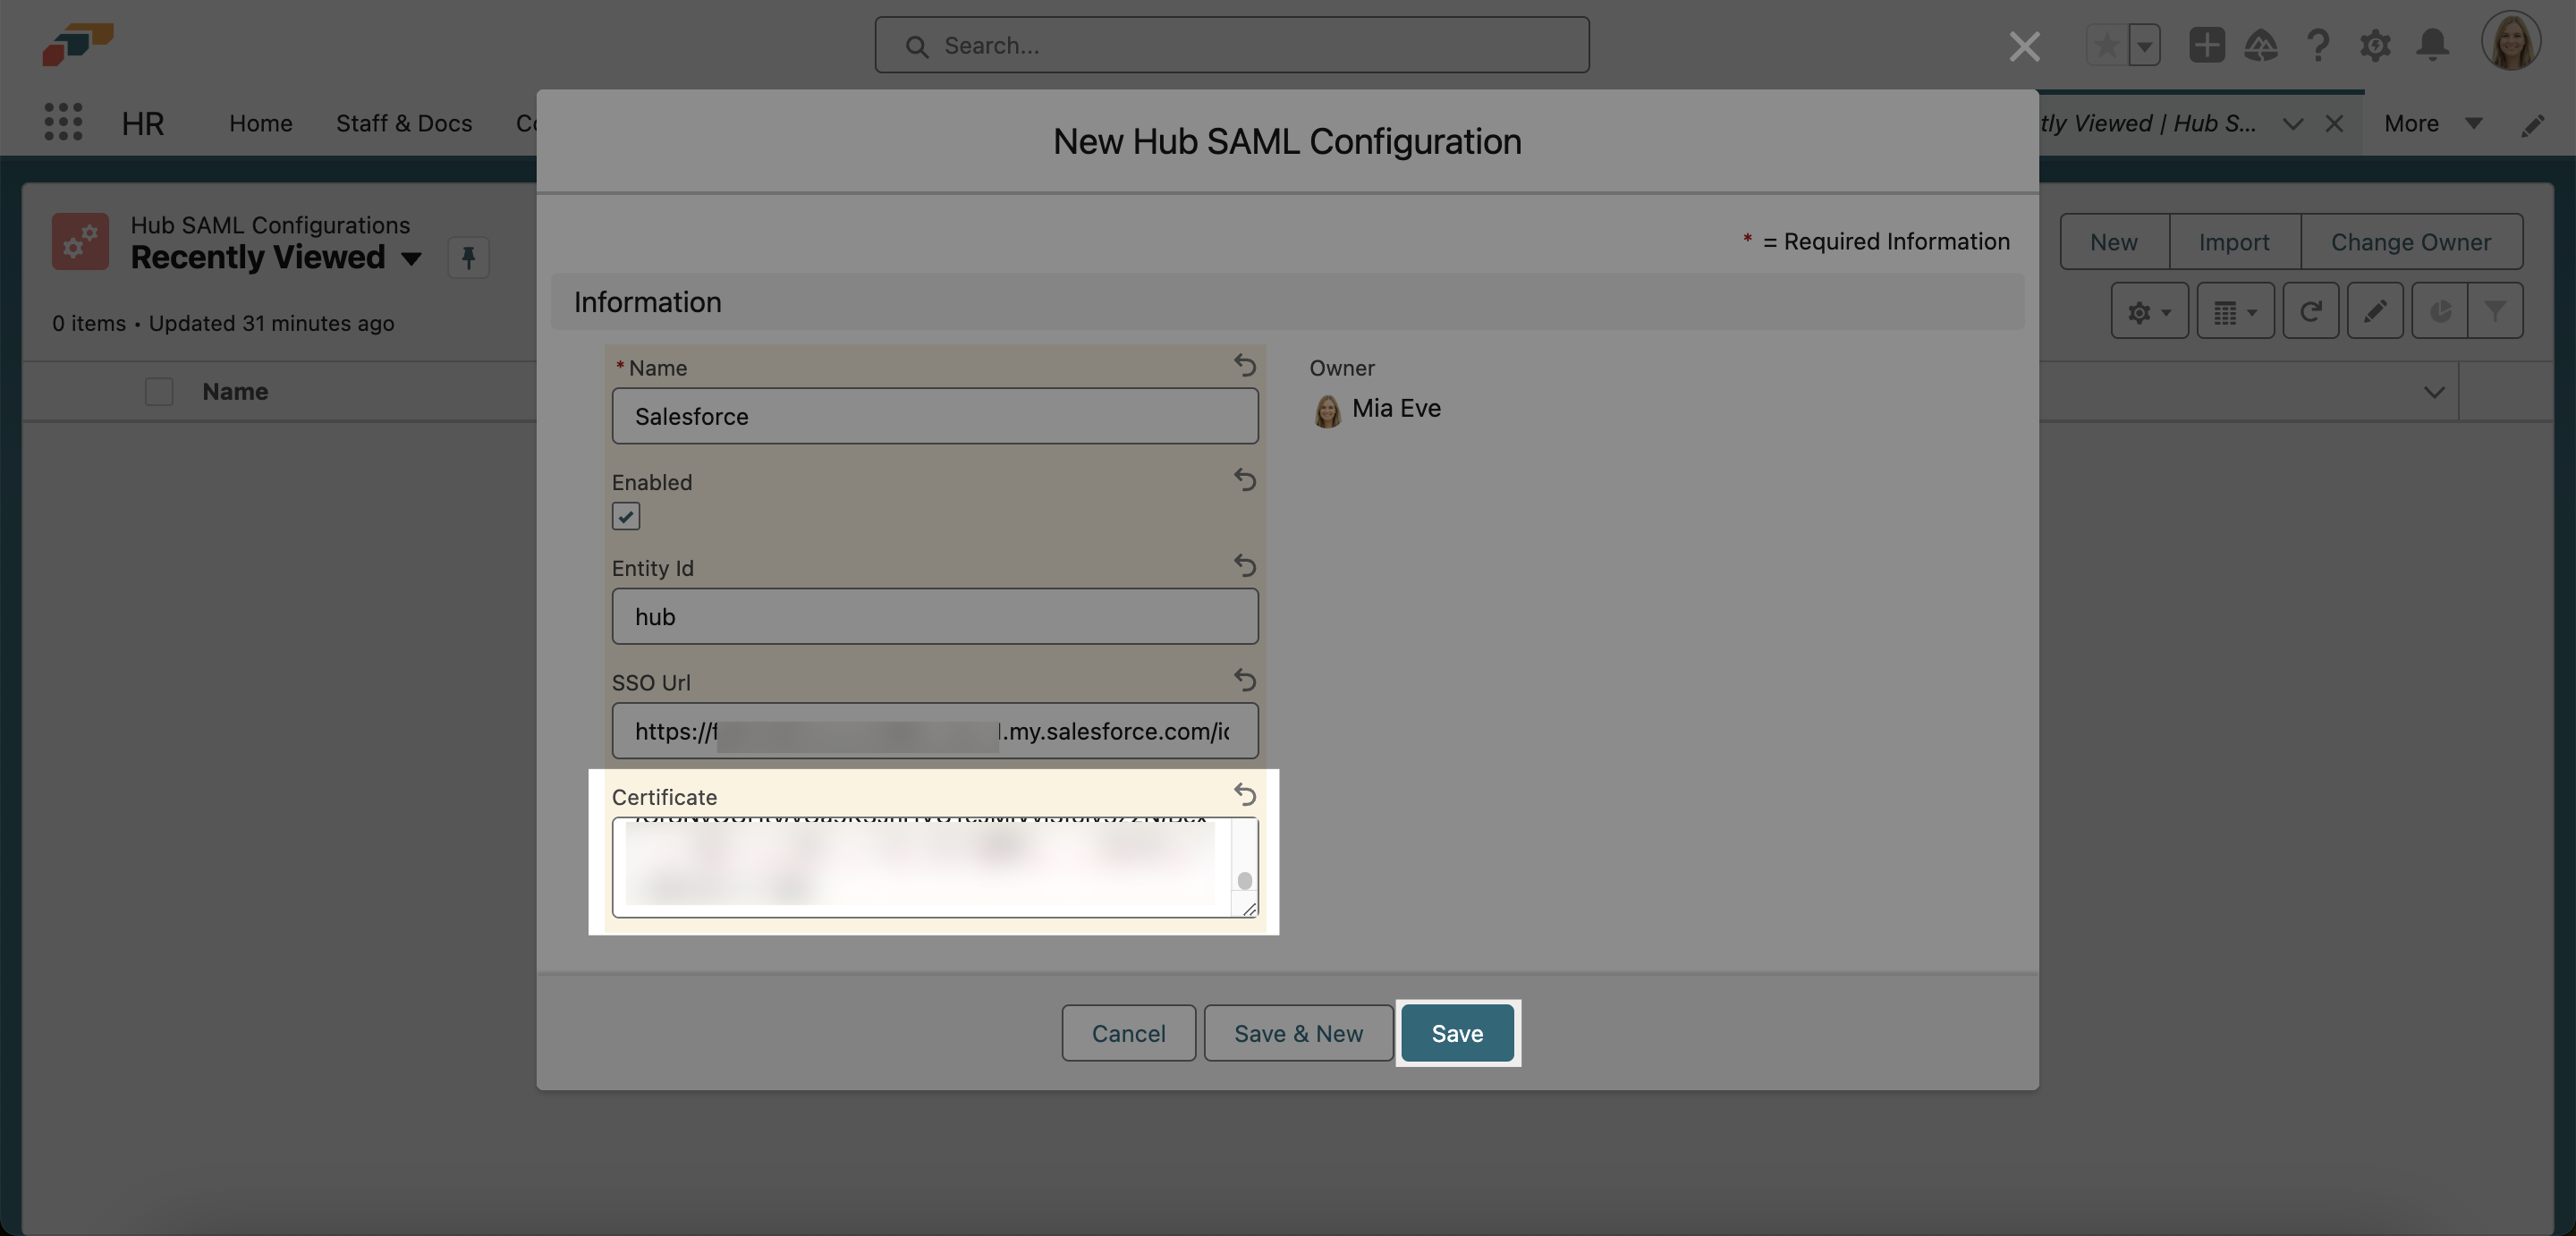Open the favorites list dropdown arrow

pyautogui.click(x=2144, y=45)
